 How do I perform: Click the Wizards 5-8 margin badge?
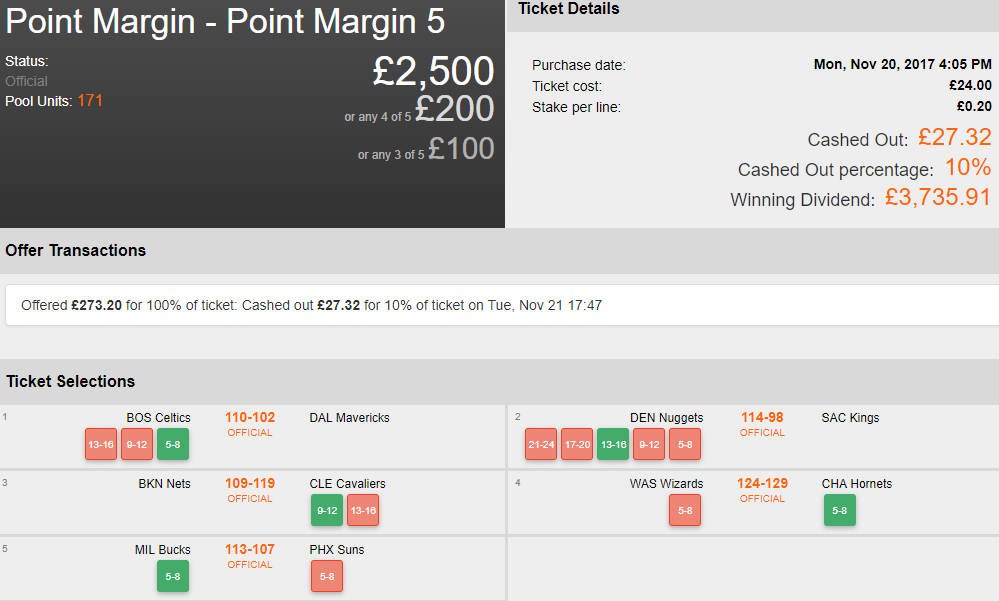pos(685,510)
